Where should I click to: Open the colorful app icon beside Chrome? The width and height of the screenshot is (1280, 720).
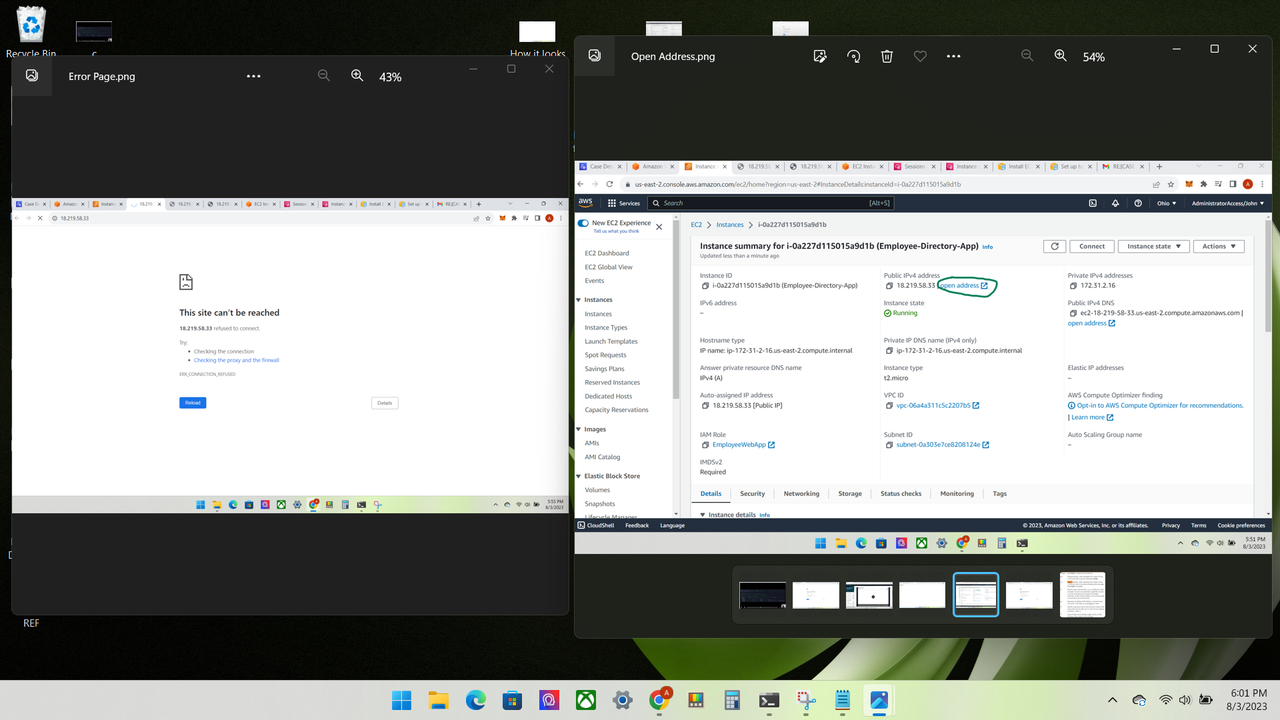tap(696, 700)
